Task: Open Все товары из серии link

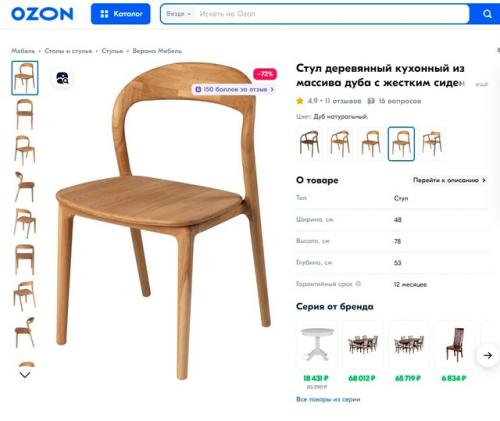Action: (x=328, y=399)
